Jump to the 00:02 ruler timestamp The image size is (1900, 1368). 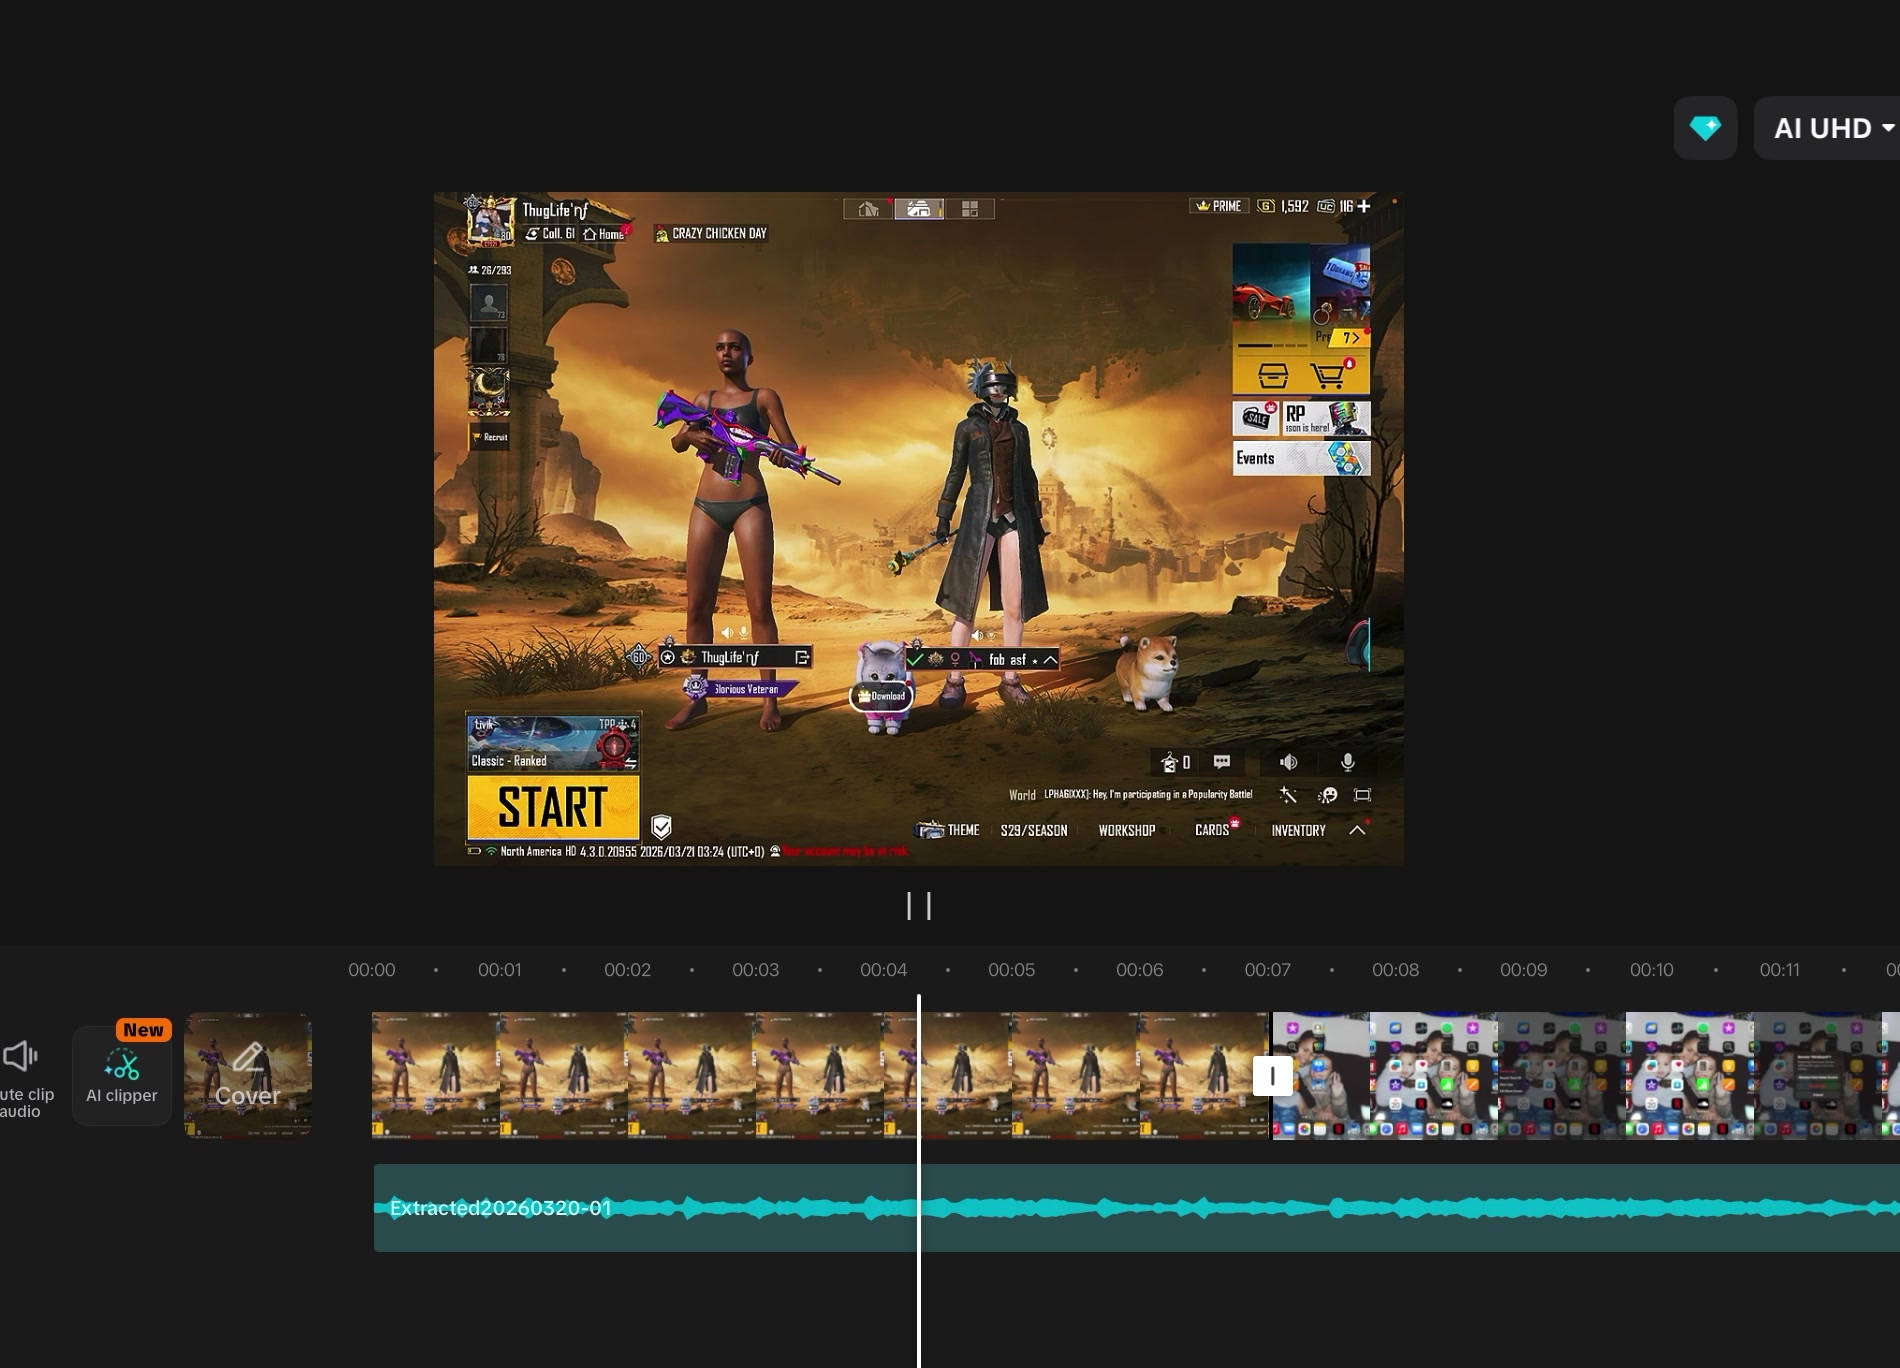627,970
